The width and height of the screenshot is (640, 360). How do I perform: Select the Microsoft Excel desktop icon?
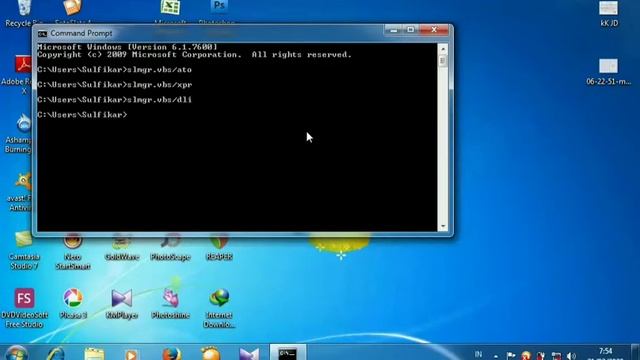tap(170, 11)
